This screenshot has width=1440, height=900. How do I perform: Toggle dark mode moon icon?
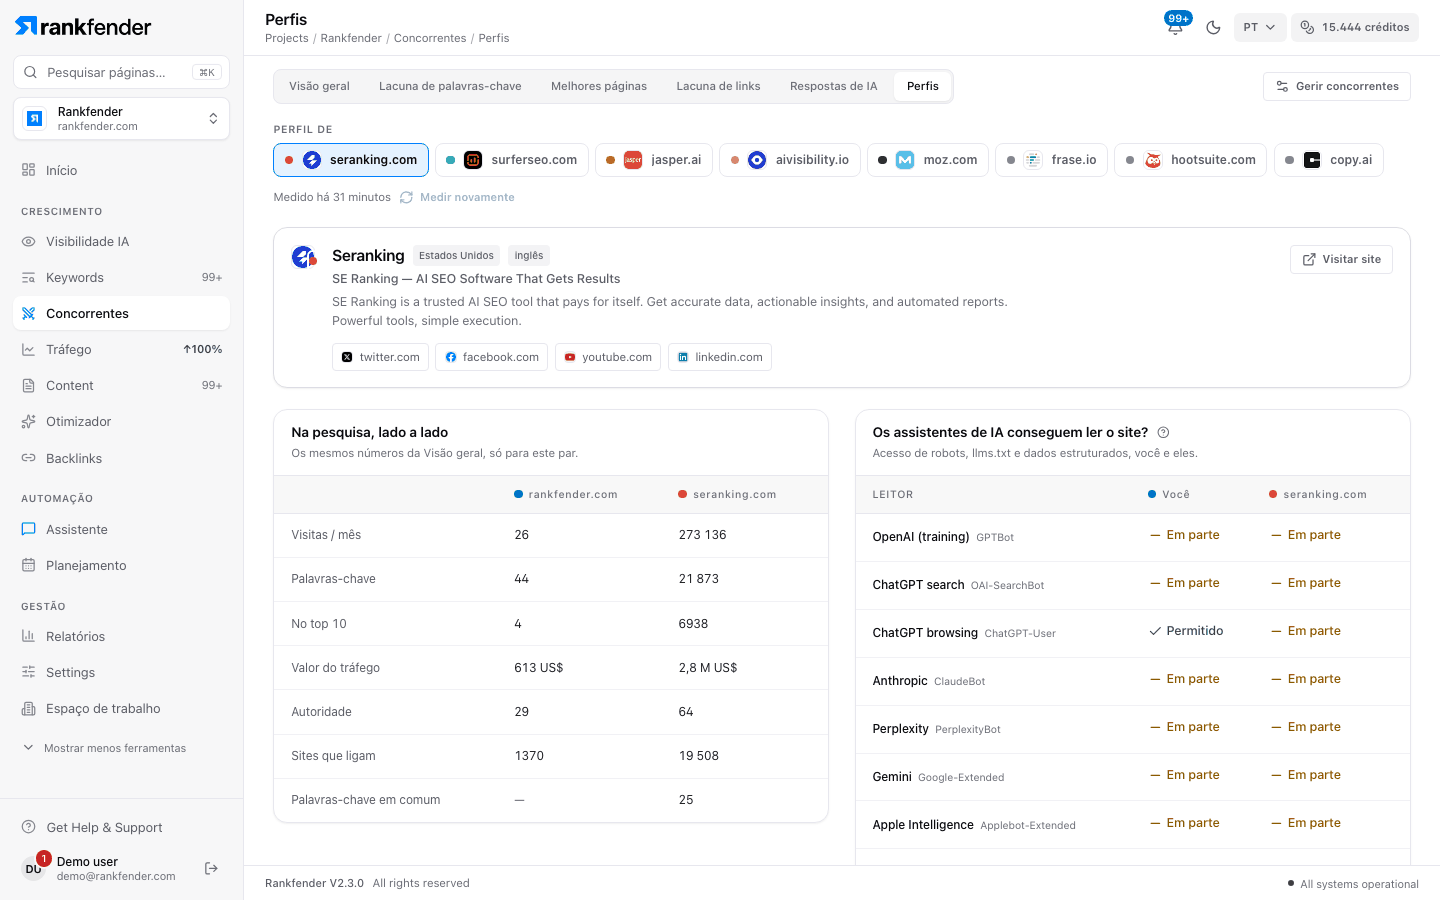pos(1213,27)
